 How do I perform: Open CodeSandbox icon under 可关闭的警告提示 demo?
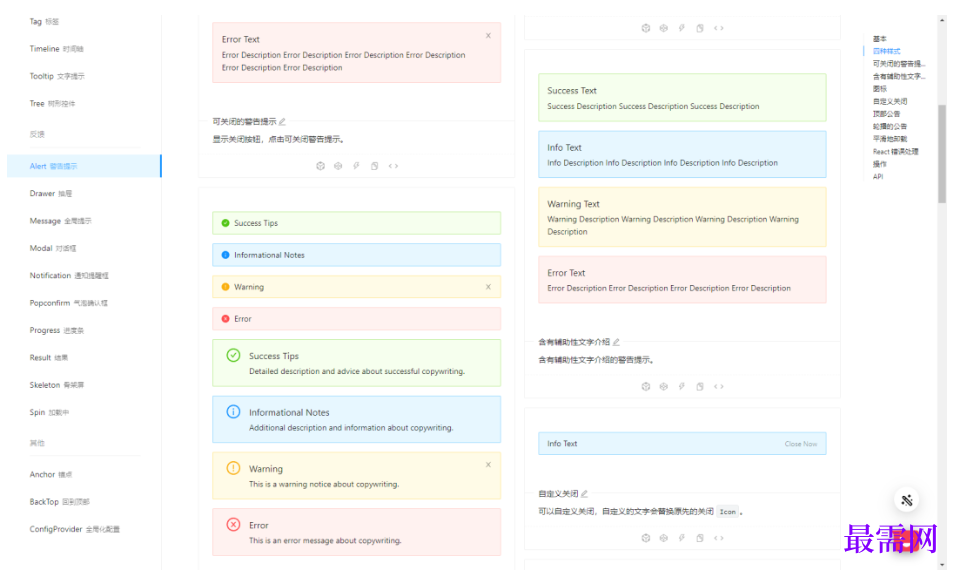point(321,166)
